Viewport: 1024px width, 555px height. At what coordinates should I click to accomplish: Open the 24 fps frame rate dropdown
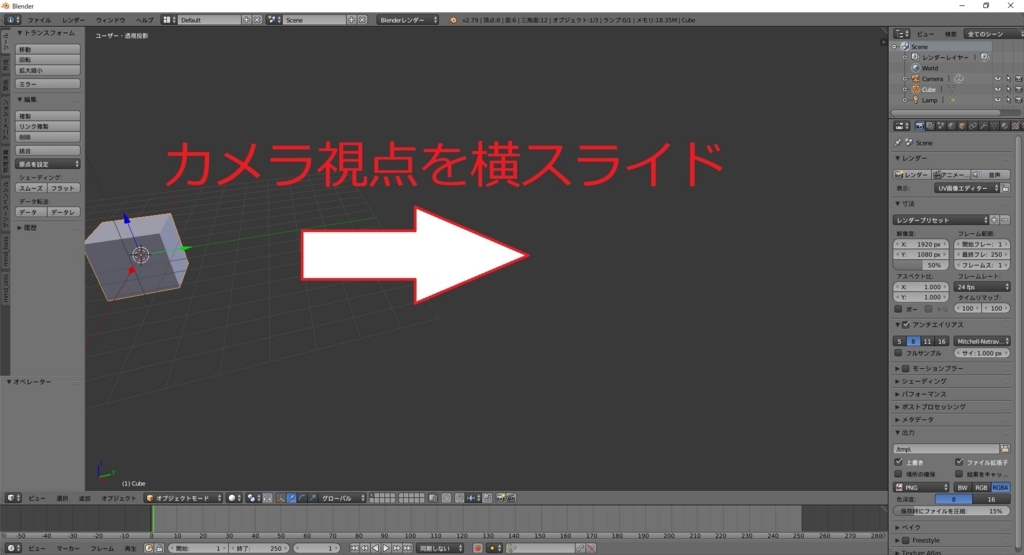click(982, 287)
